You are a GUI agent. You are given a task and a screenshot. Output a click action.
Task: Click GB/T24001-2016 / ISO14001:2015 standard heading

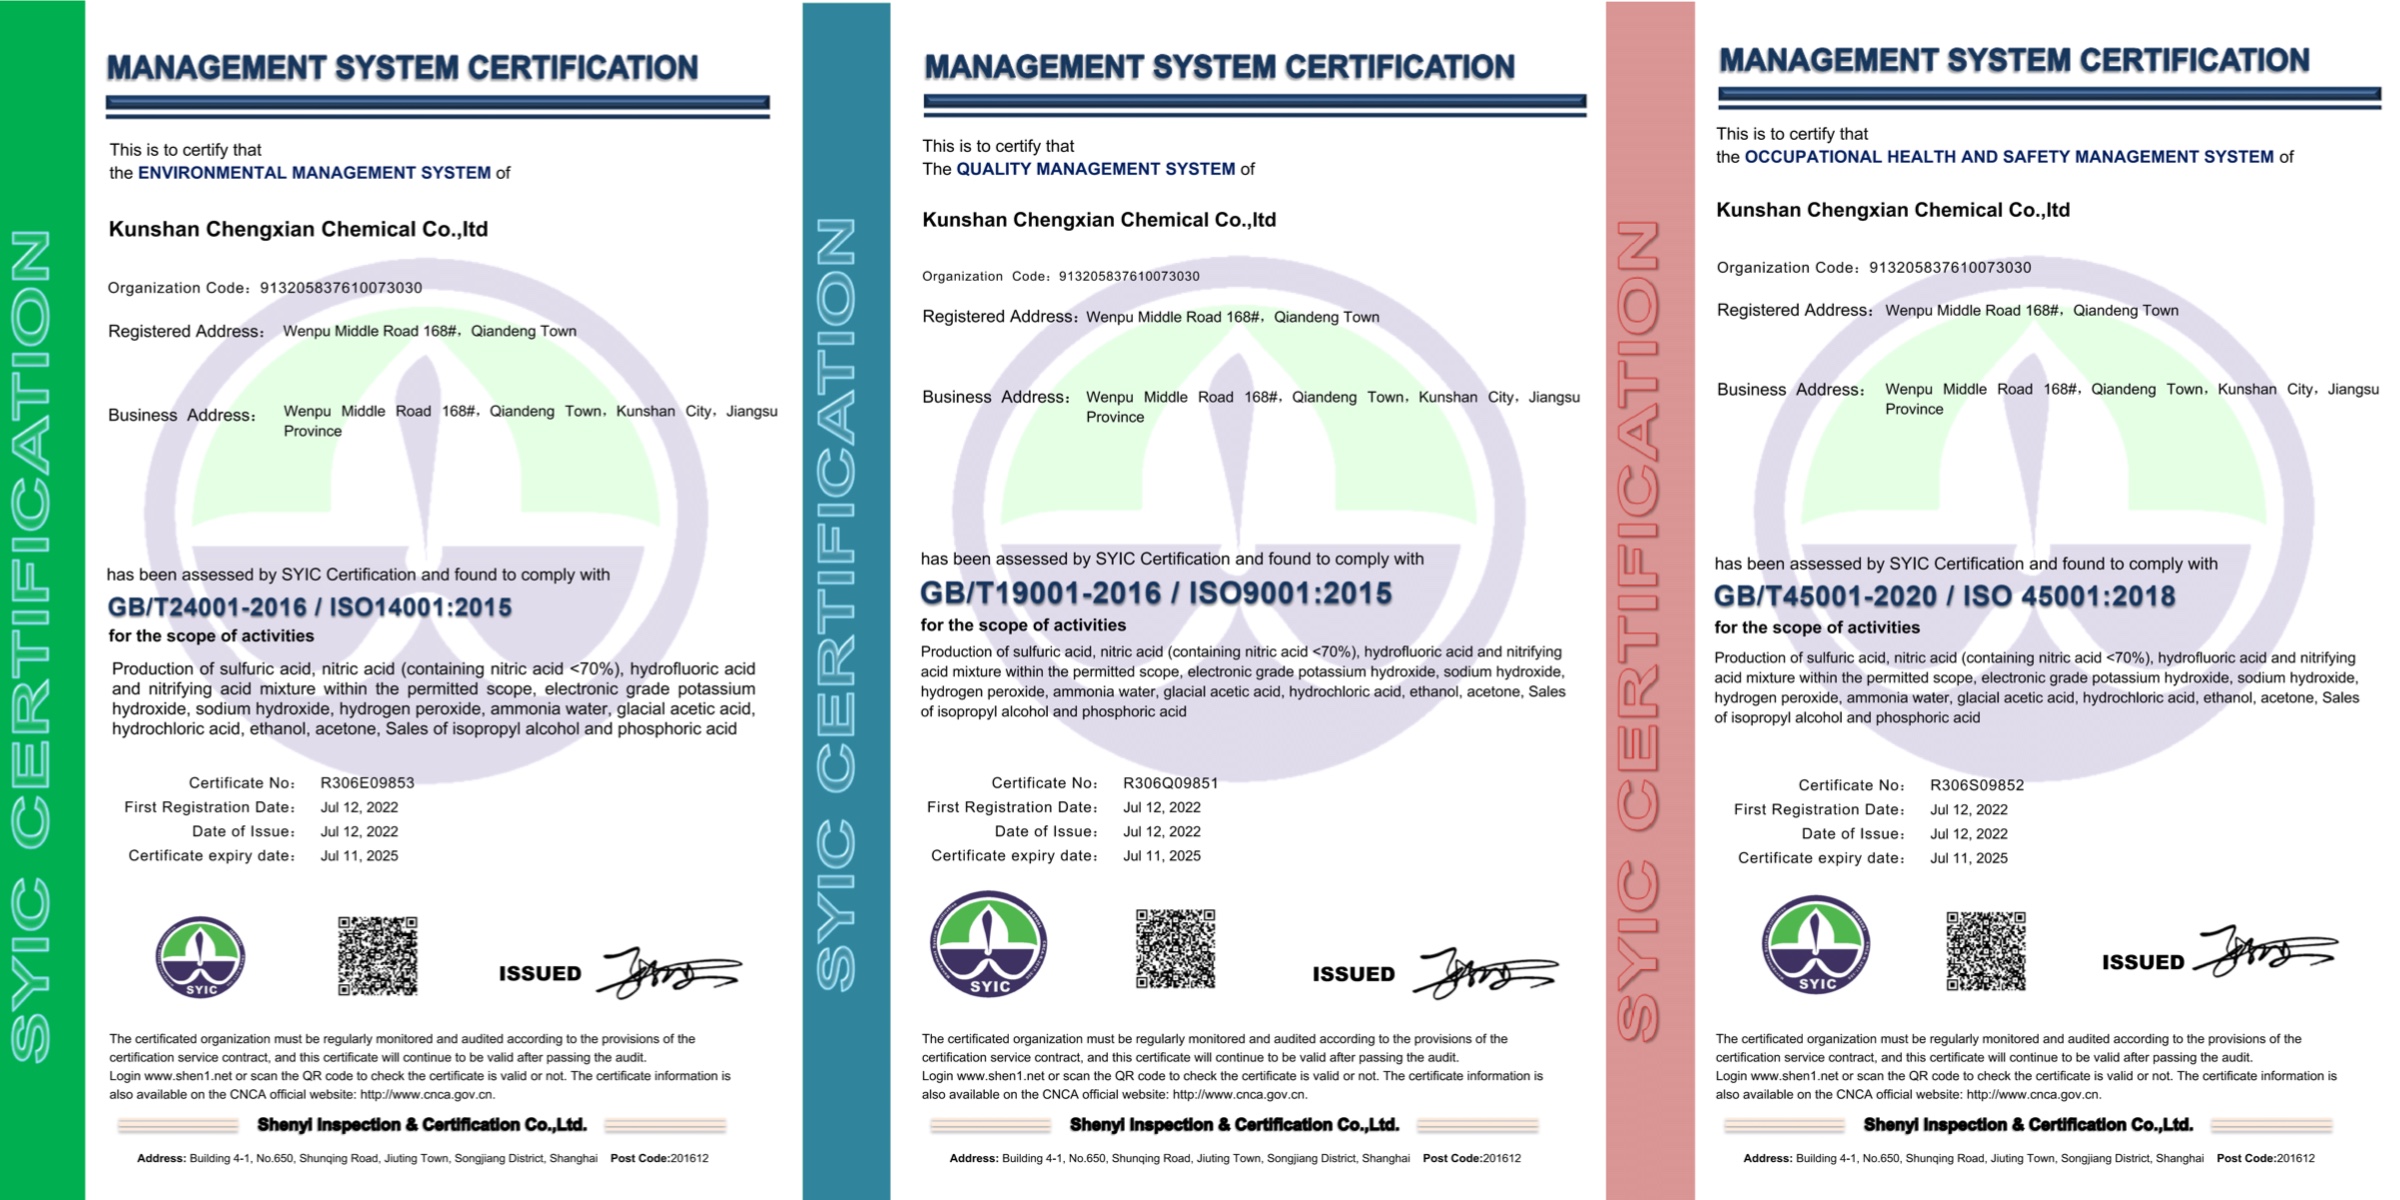pyautogui.click(x=309, y=607)
